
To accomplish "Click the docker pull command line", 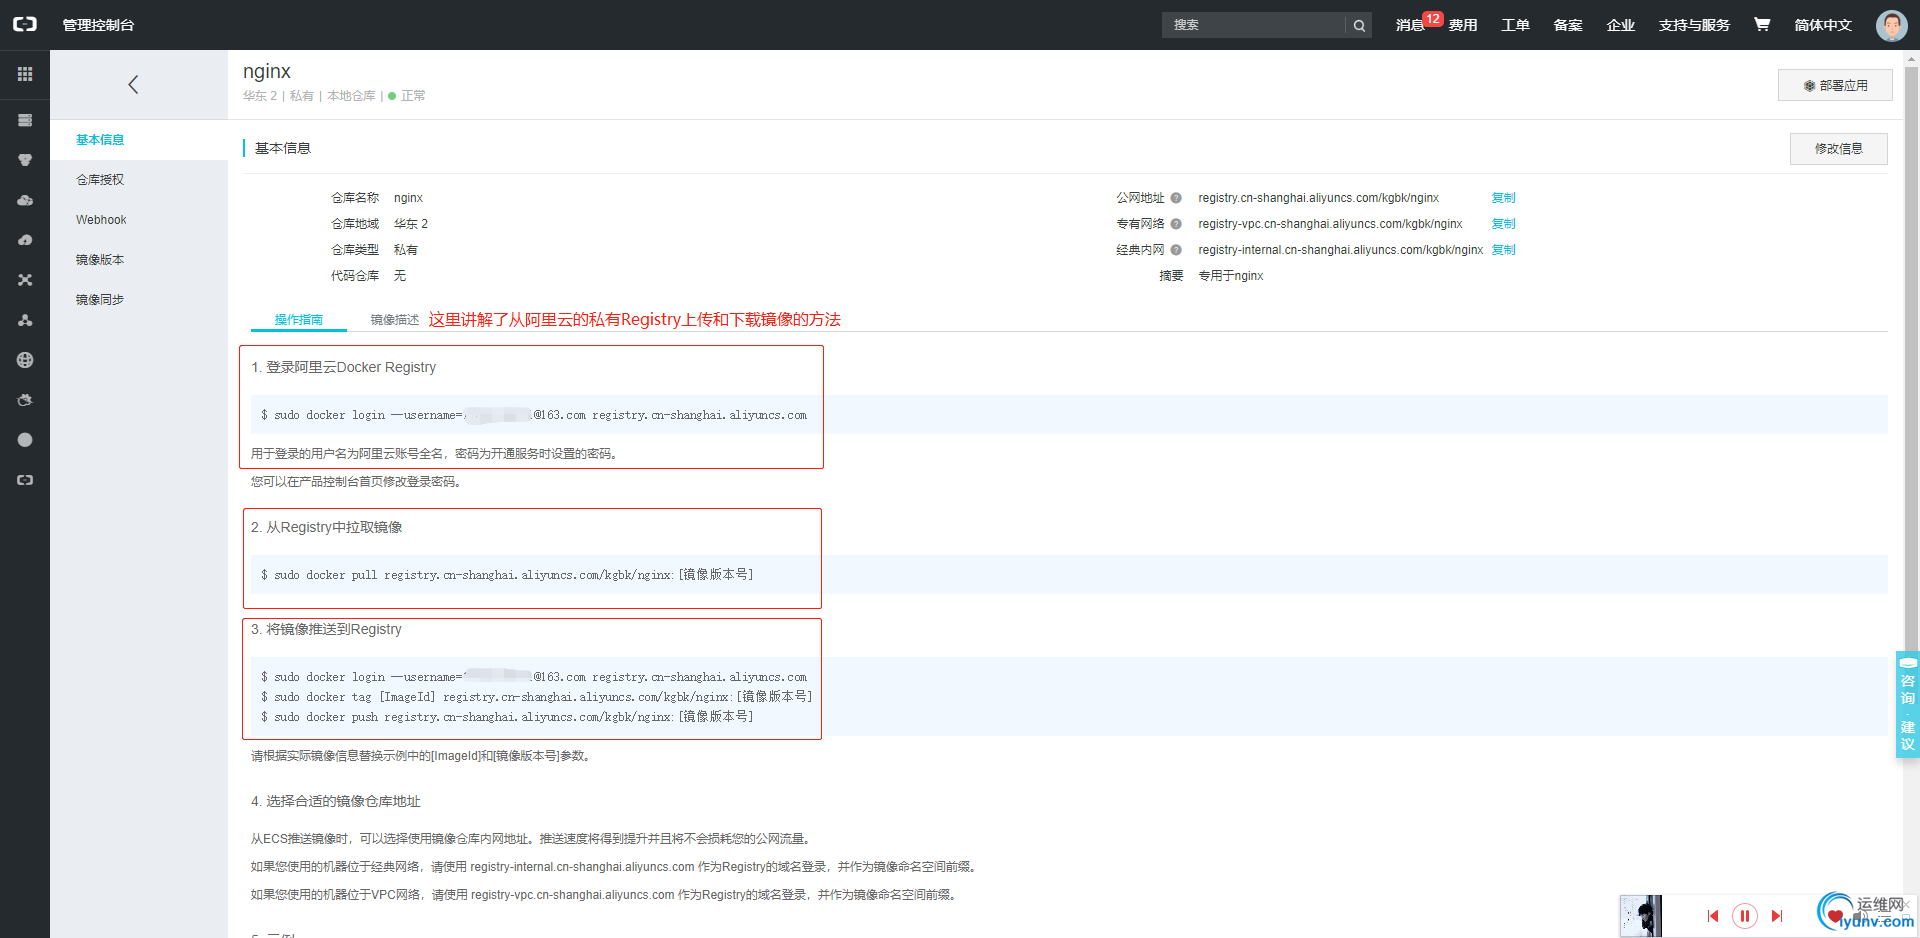I will 507,575.
